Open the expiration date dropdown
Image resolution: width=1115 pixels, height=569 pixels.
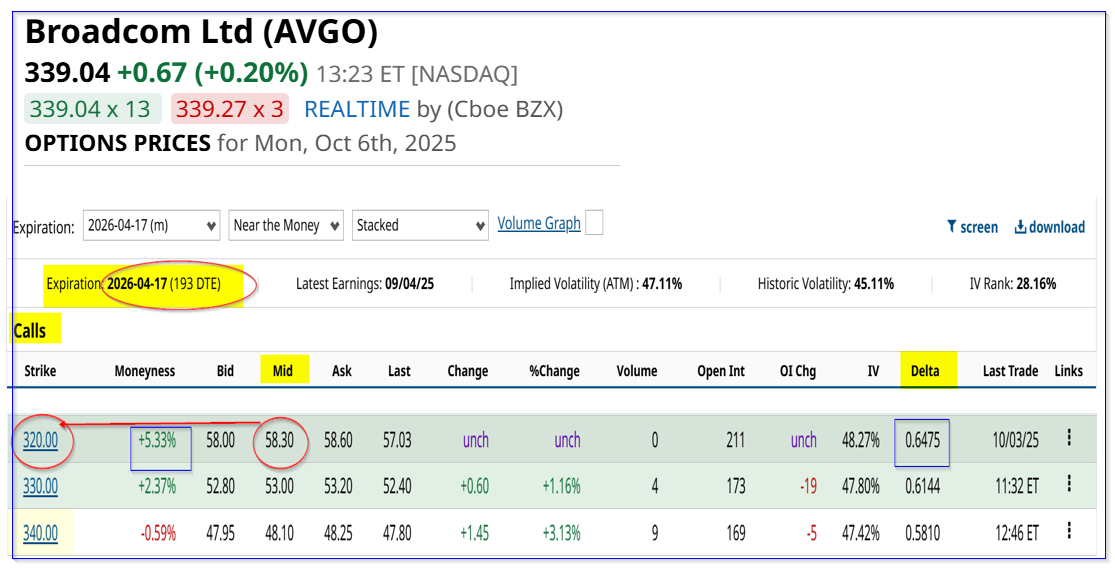coord(151,226)
